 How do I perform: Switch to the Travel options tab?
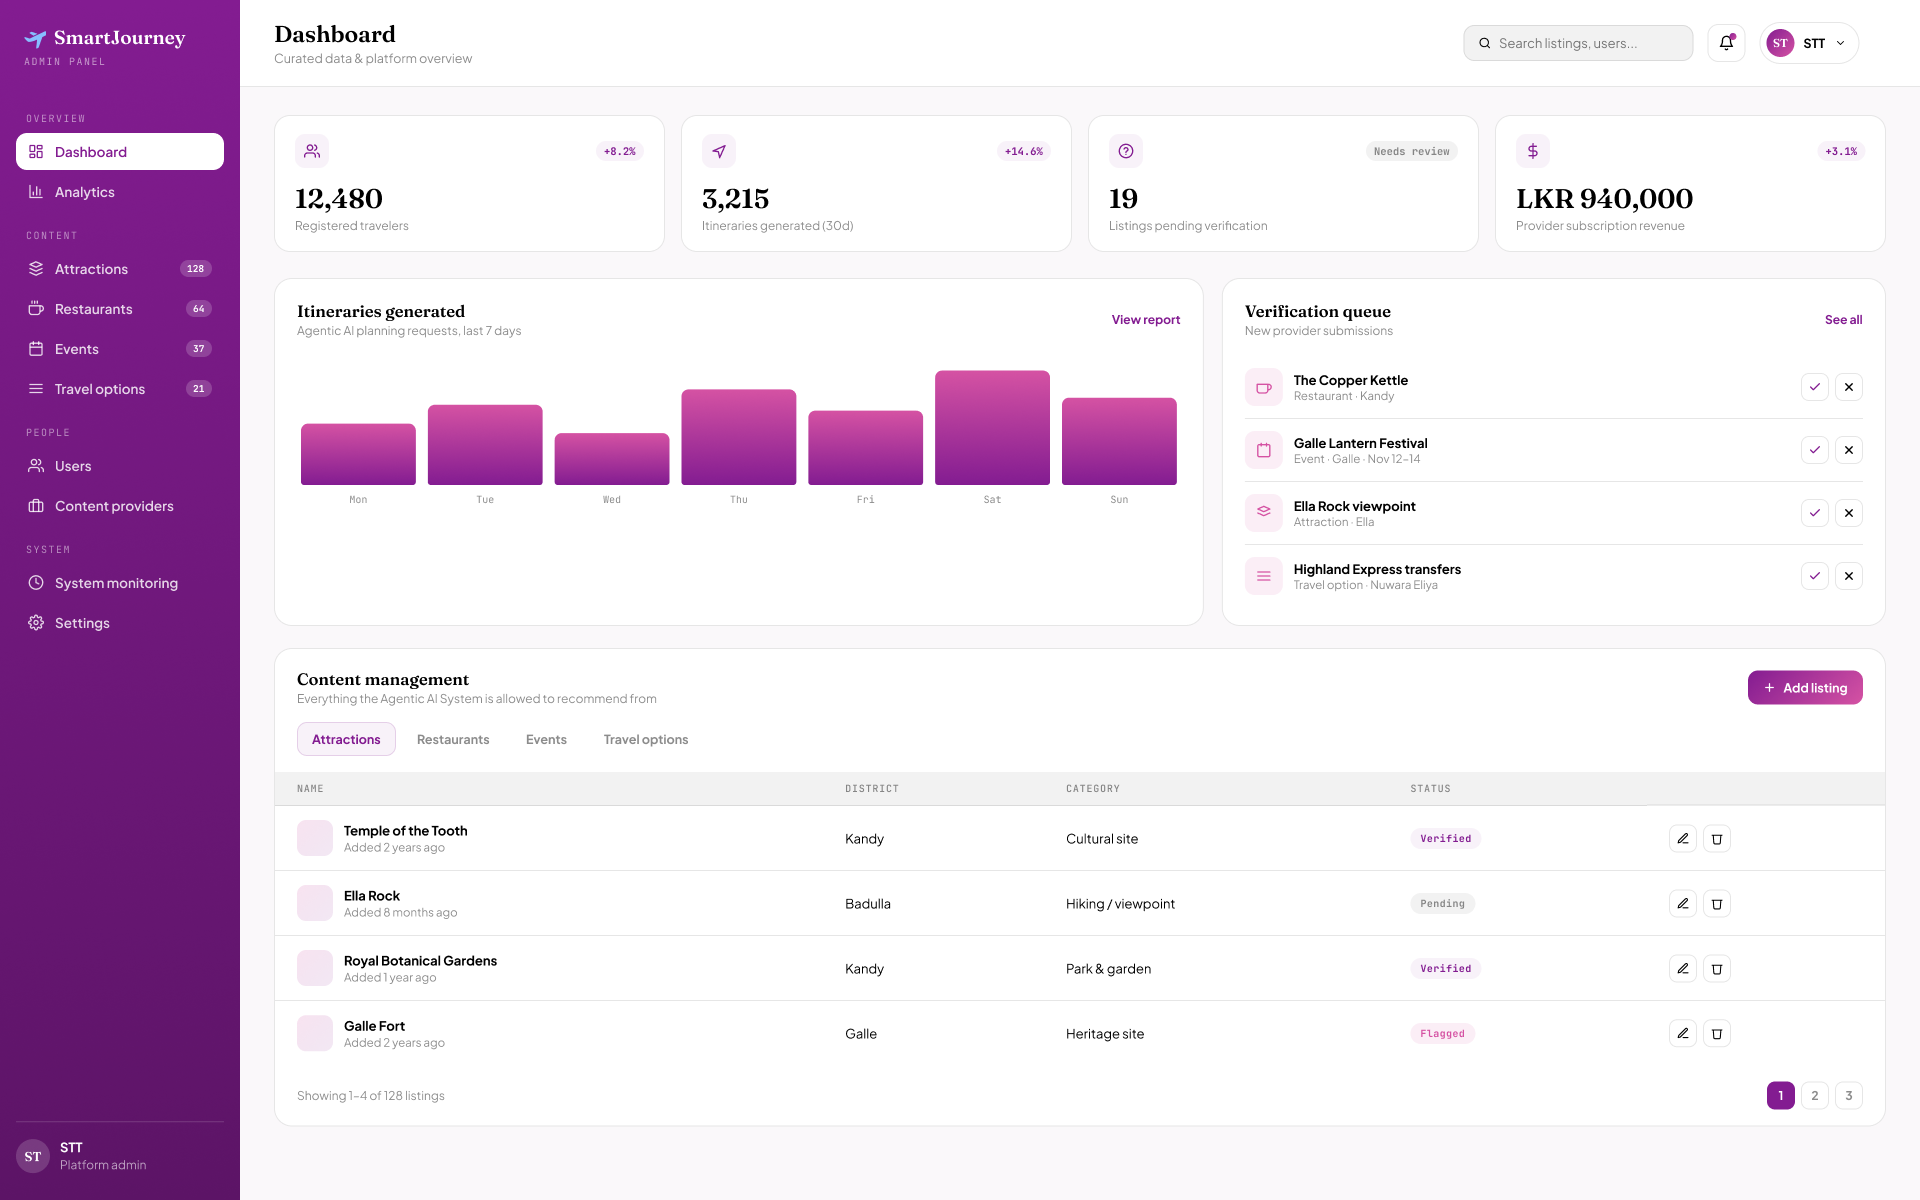point(646,739)
